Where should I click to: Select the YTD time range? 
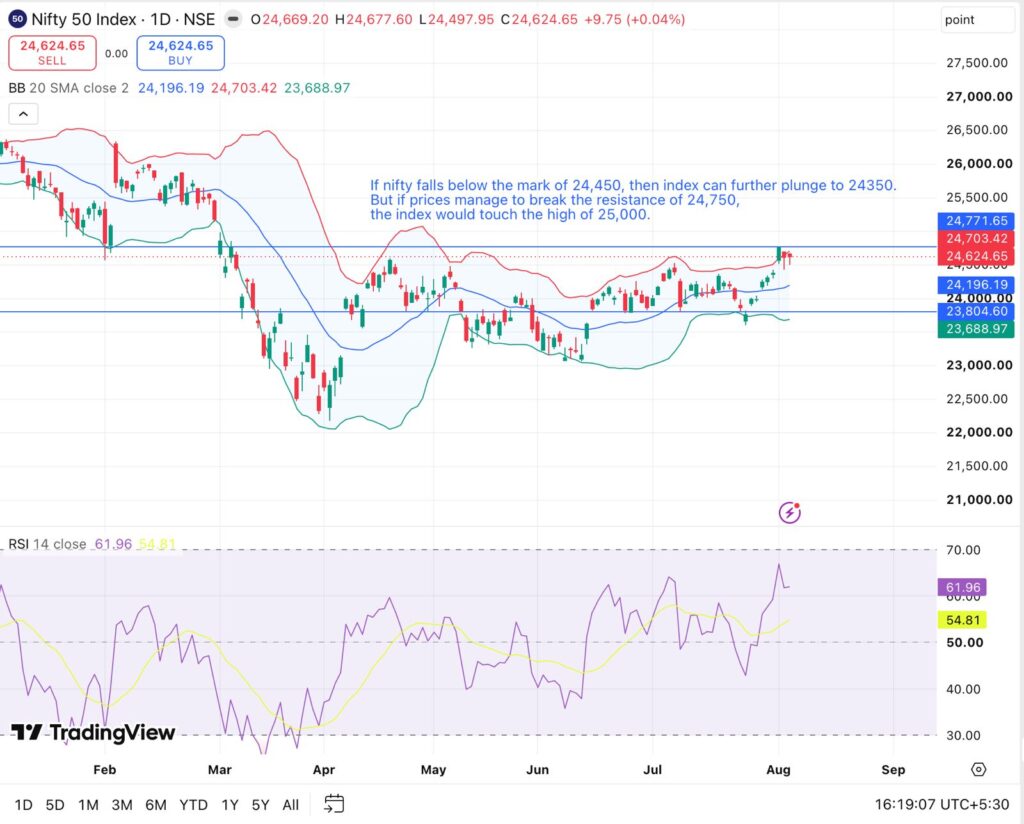tap(193, 804)
